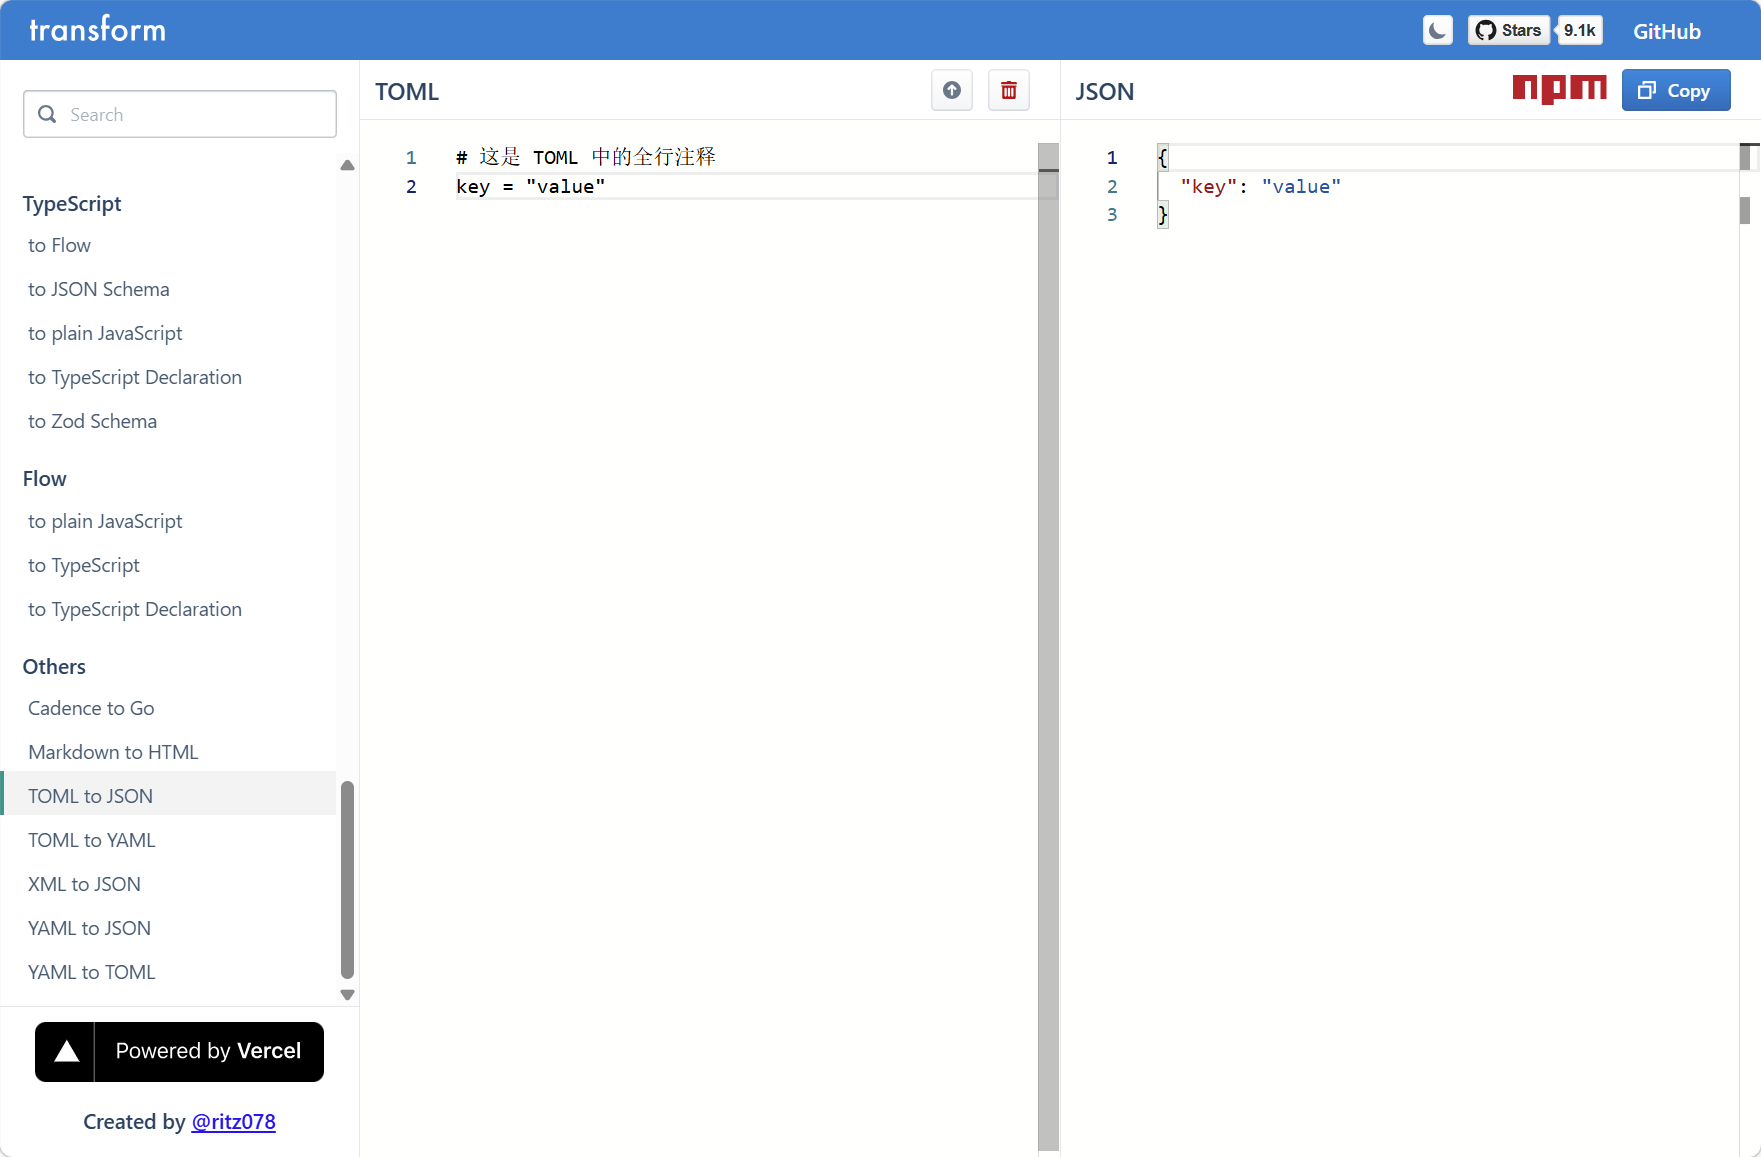Select YAML to JSON converter
This screenshot has height=1157, width=1761.
click(x=90, y=928)
